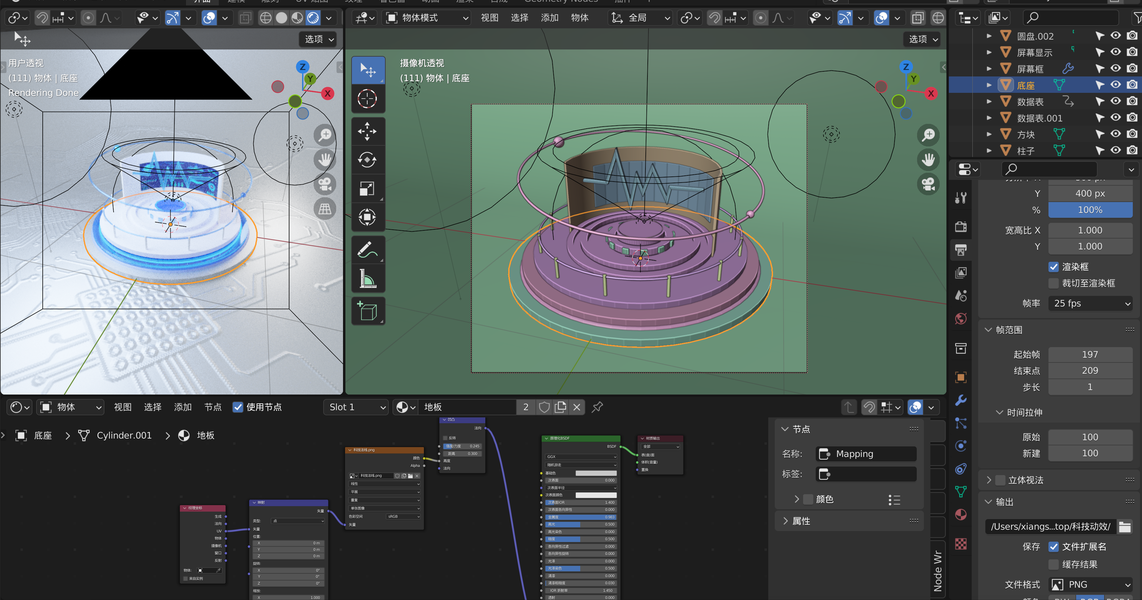The height and width of the screenshot is (600, 1142).
Task: Uncheck 文件扩展名 checkbox
Action: coord(1054,546)
